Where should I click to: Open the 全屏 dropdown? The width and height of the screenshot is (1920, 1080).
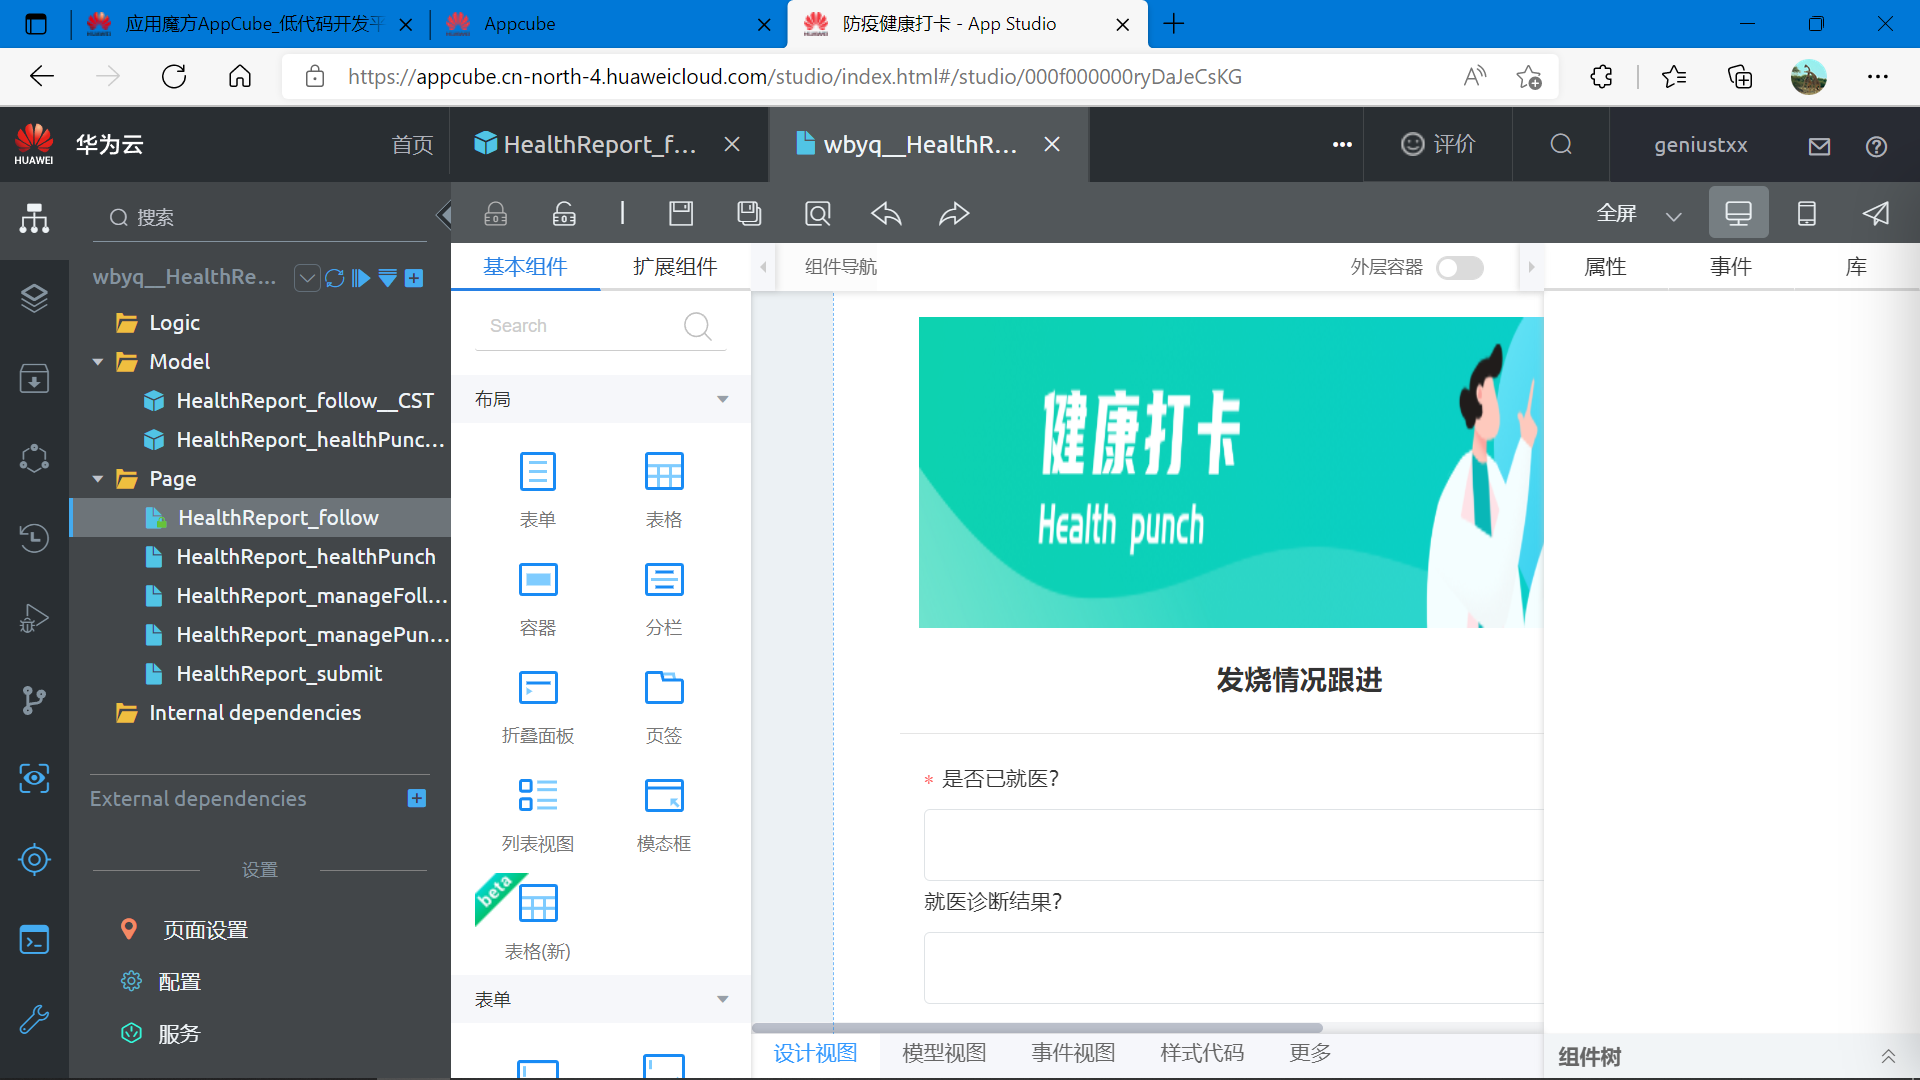1673,215
